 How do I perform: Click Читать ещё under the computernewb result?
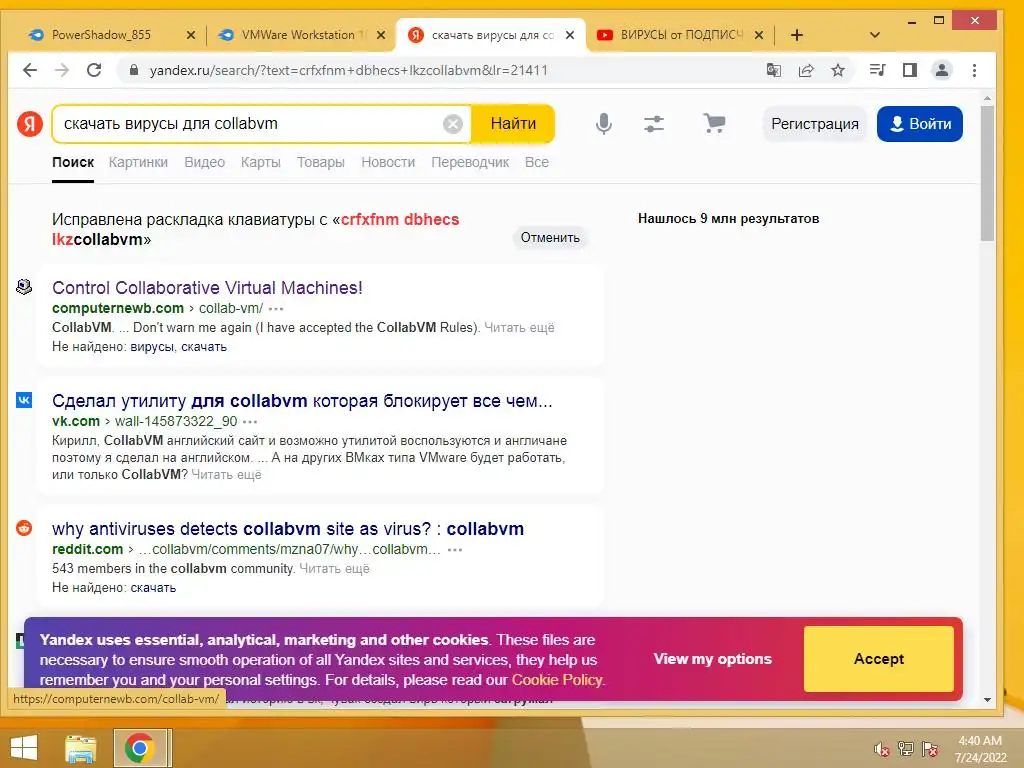tap(519, 328)
